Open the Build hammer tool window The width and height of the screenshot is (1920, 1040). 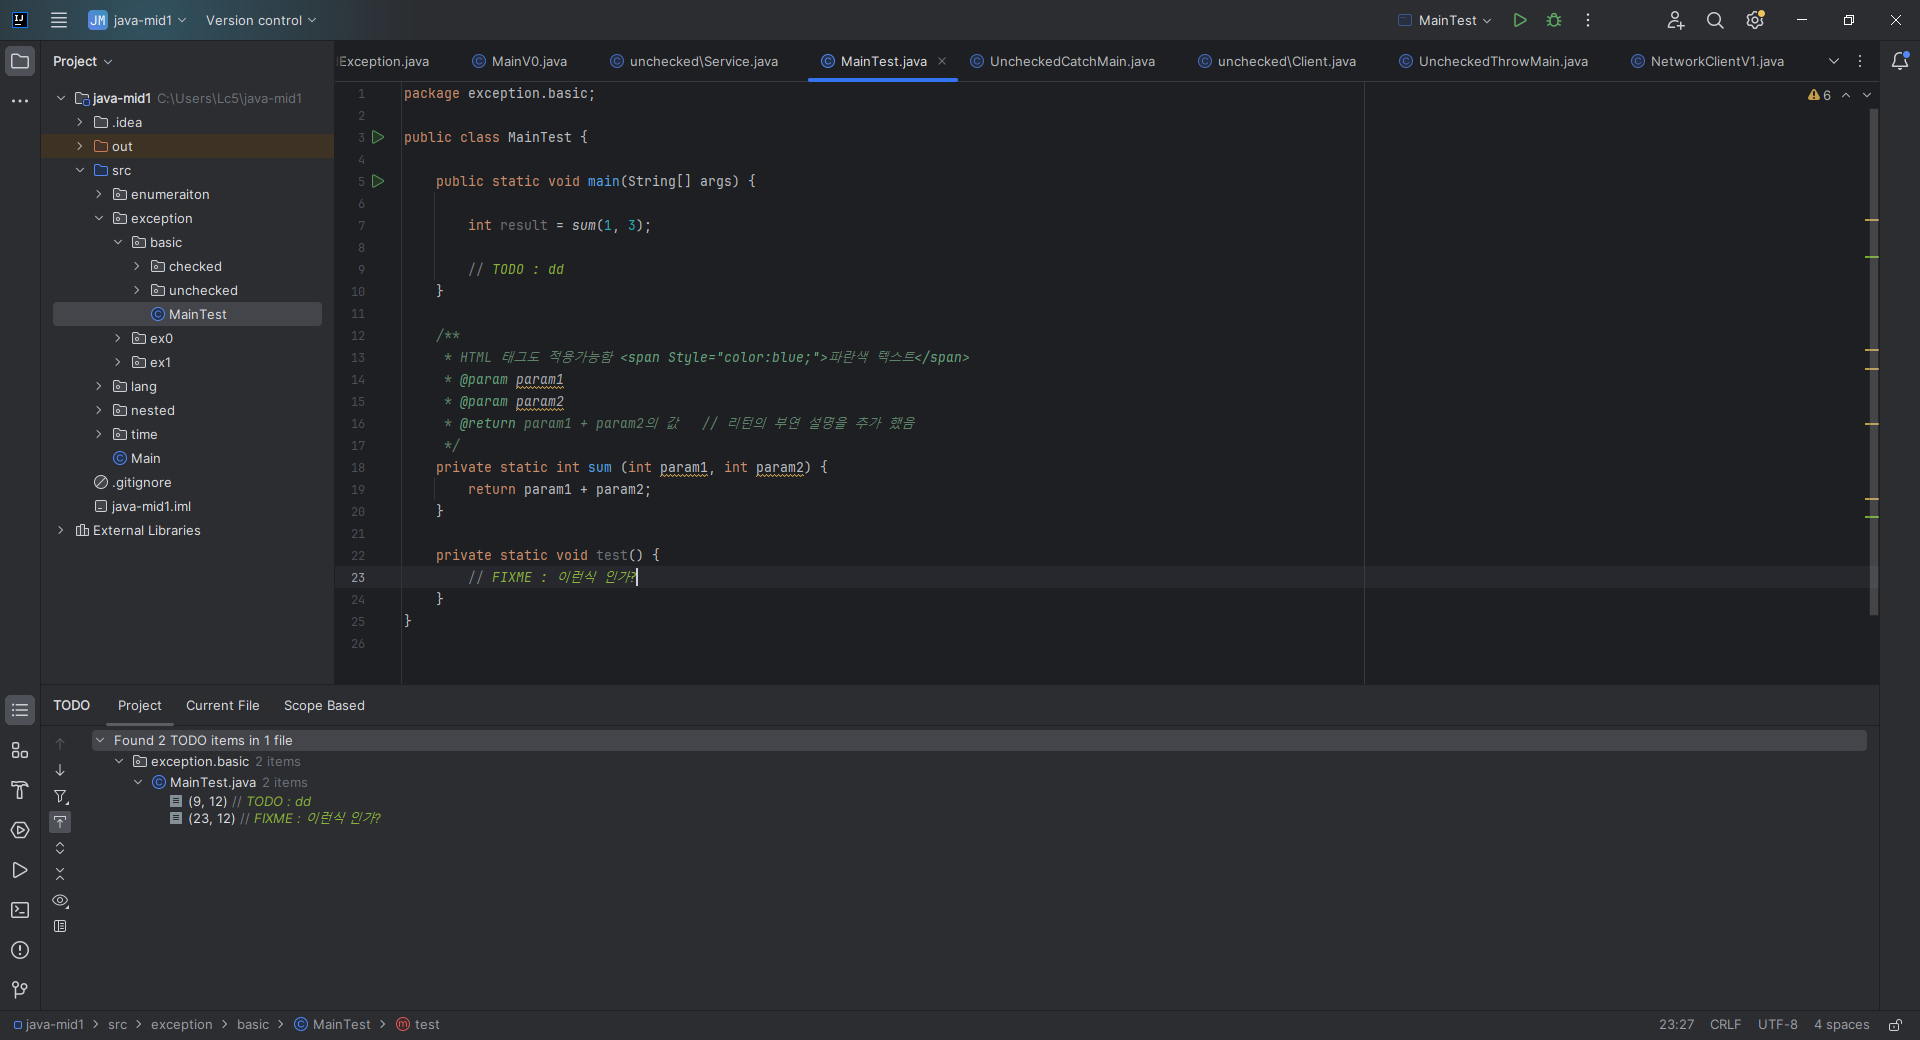[x=20, y=790]
